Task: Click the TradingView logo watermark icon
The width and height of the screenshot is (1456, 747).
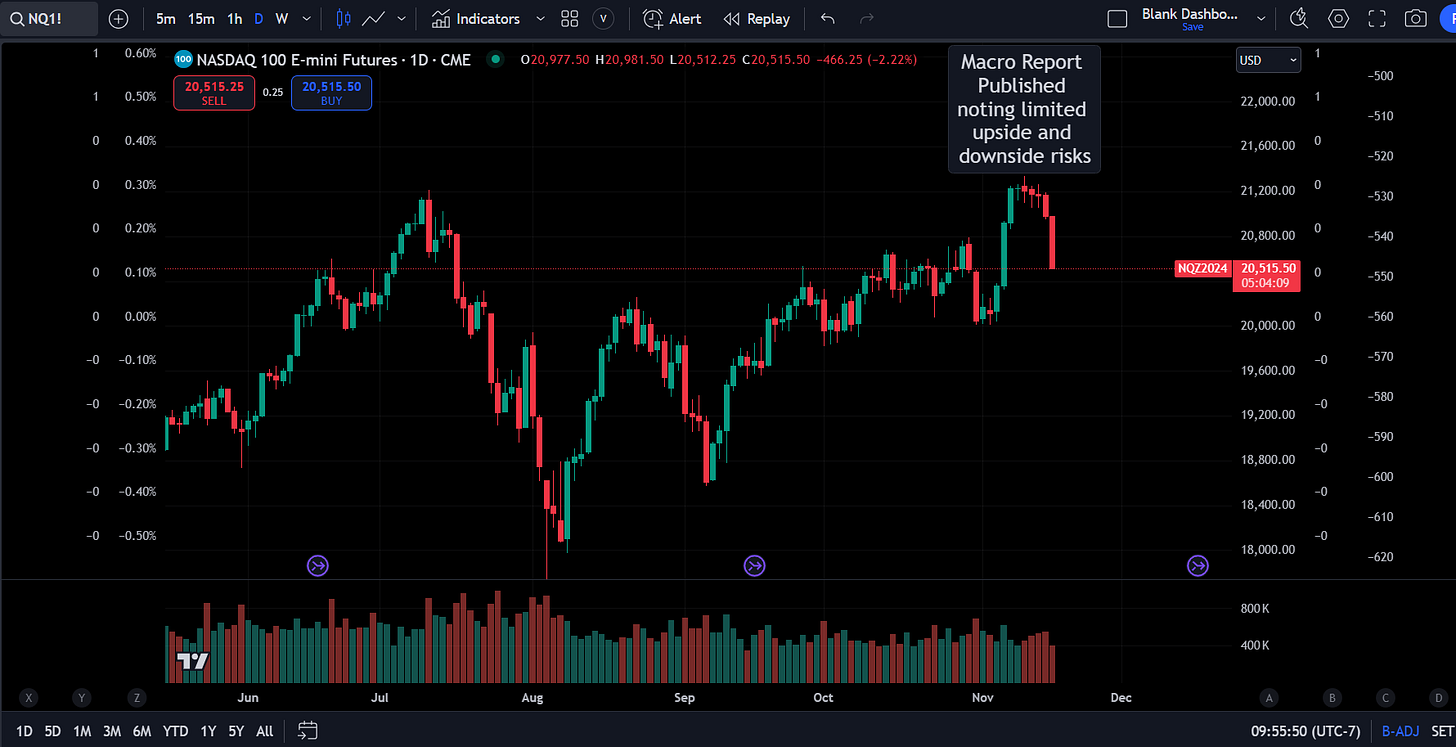Action: coord(192,660)
